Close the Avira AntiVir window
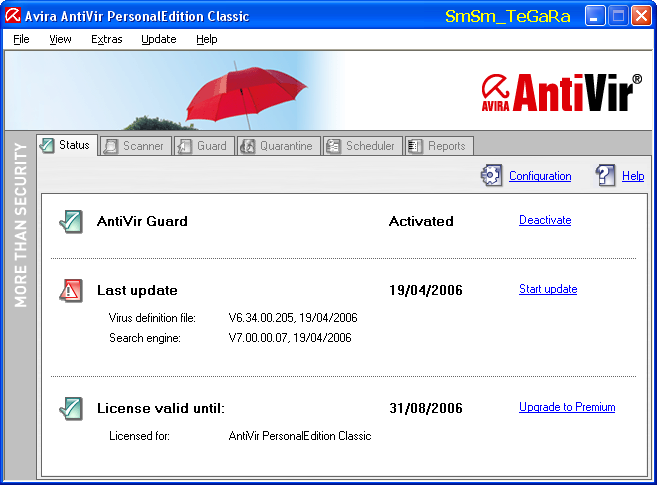Viewport: 657px width, 485px height. click(x=641, y=16)
